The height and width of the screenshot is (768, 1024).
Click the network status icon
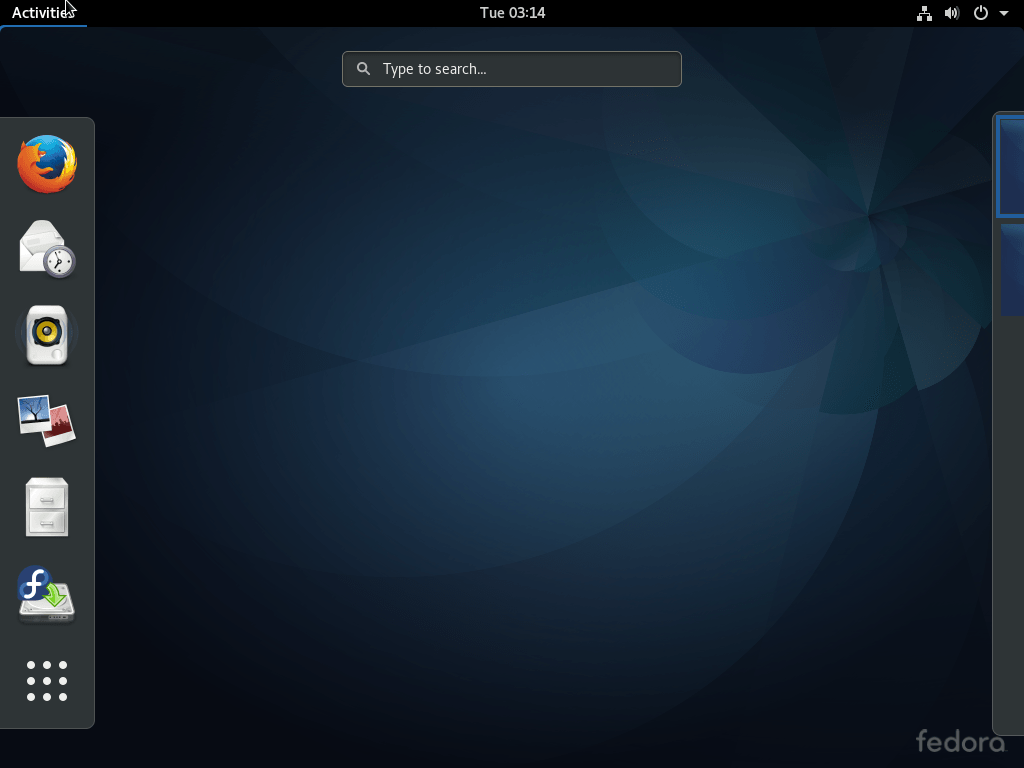(x=924, y=13)
